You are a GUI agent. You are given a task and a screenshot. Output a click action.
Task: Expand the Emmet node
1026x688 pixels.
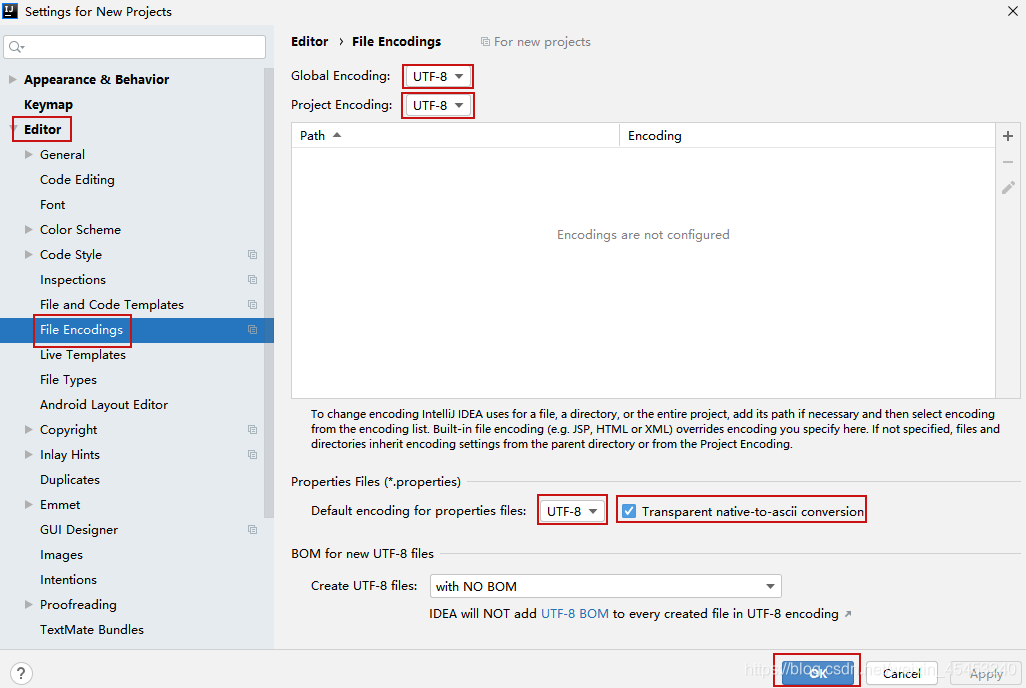click(x=28, y=504)
